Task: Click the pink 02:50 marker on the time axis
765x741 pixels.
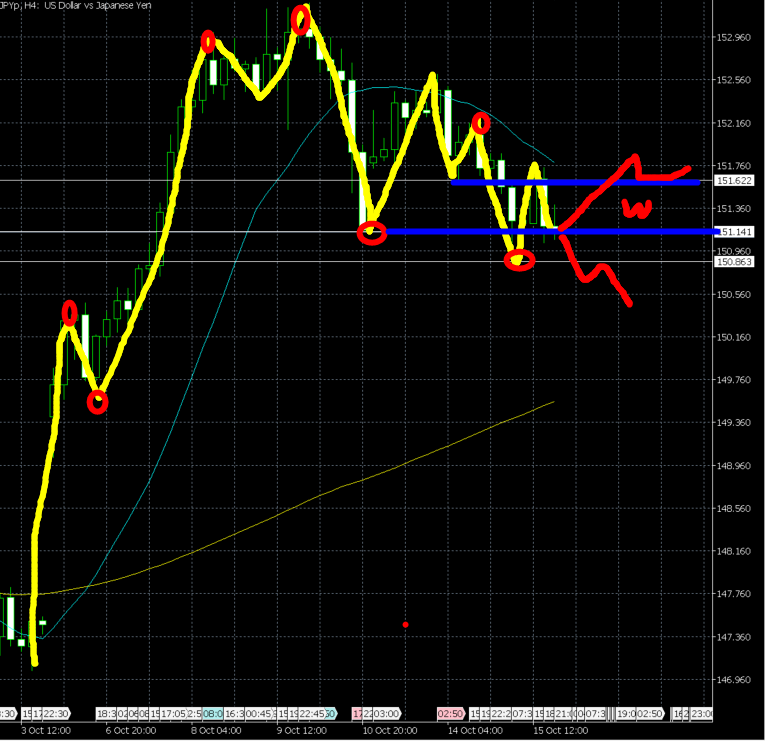Action: tap(451, 715)
